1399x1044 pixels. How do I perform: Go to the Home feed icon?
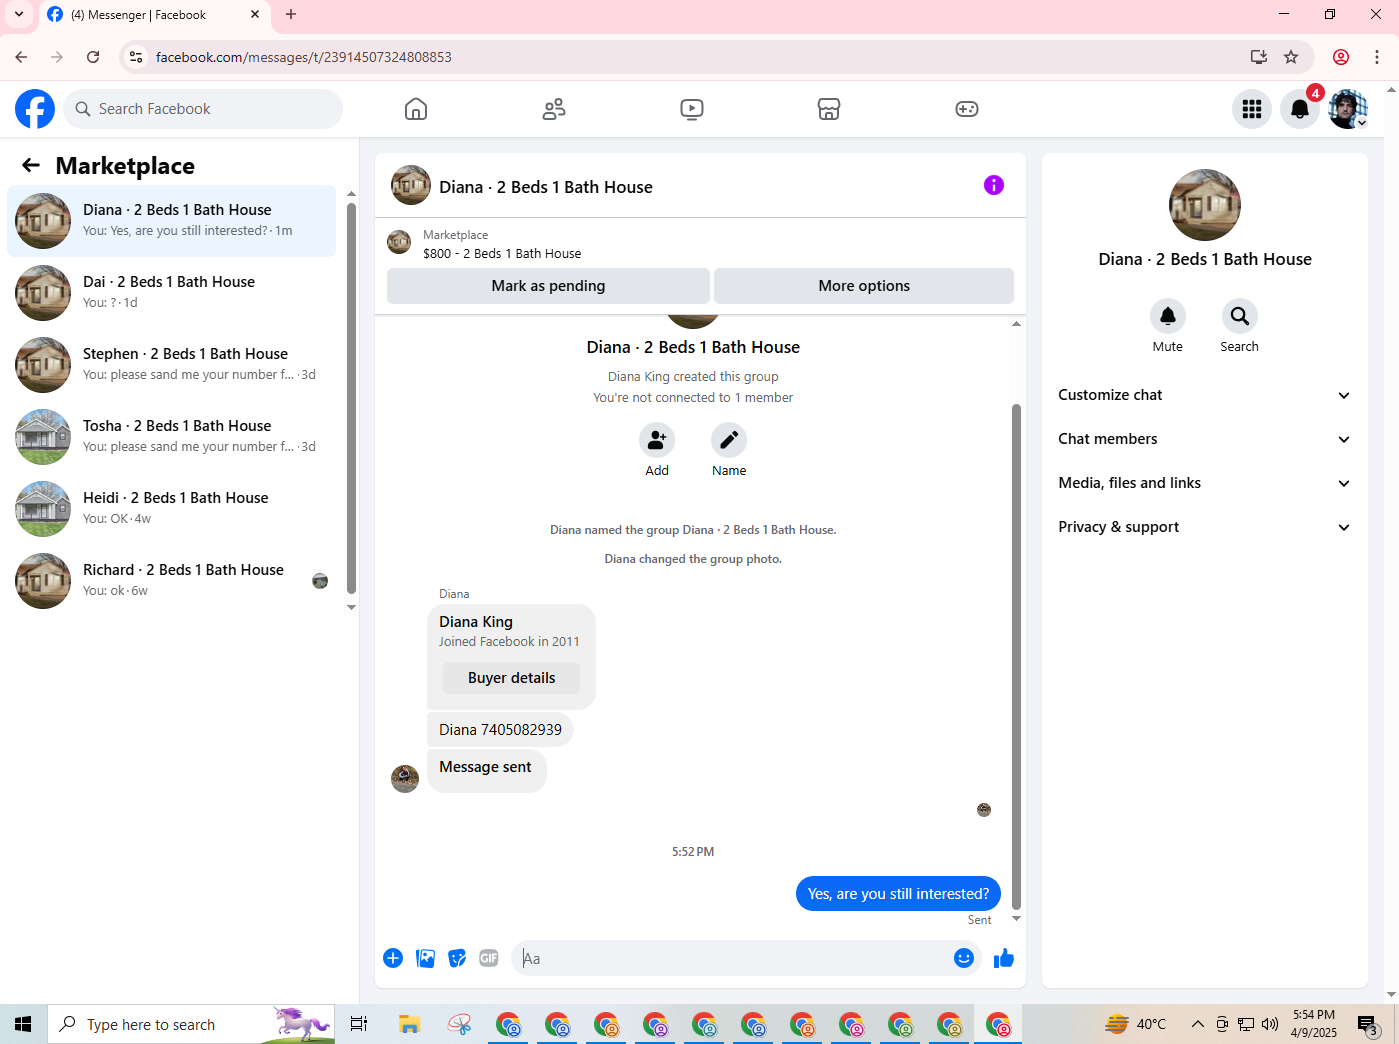(416, 109)
